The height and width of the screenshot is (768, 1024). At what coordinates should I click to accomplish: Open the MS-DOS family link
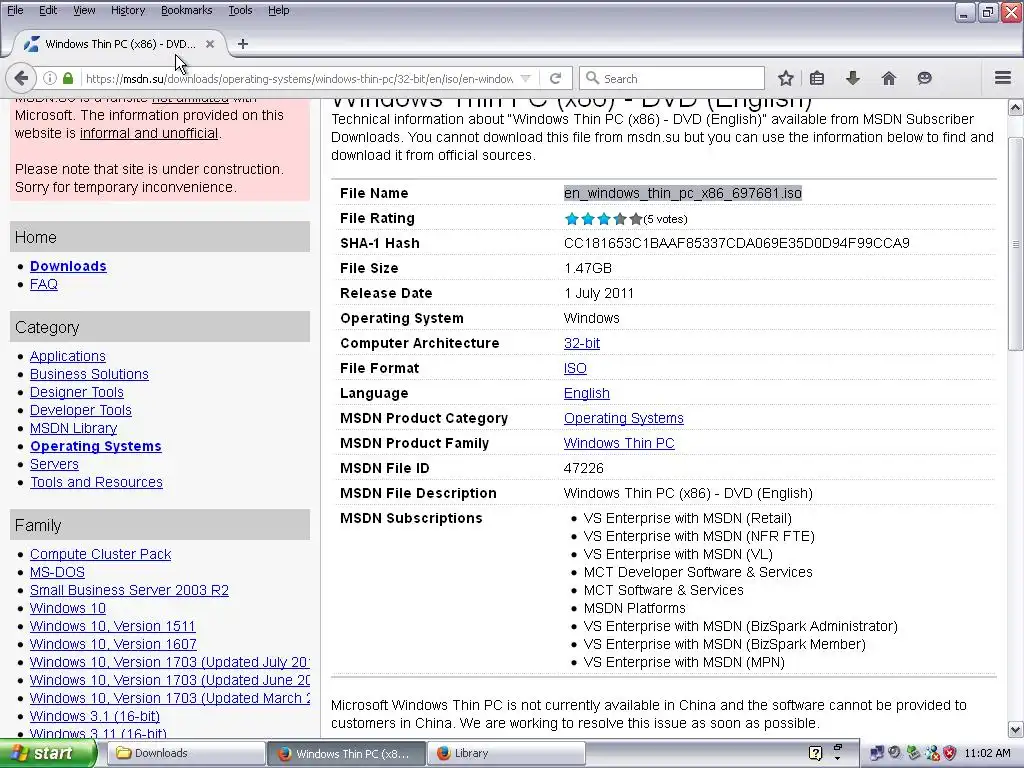[x=57, y=572]
